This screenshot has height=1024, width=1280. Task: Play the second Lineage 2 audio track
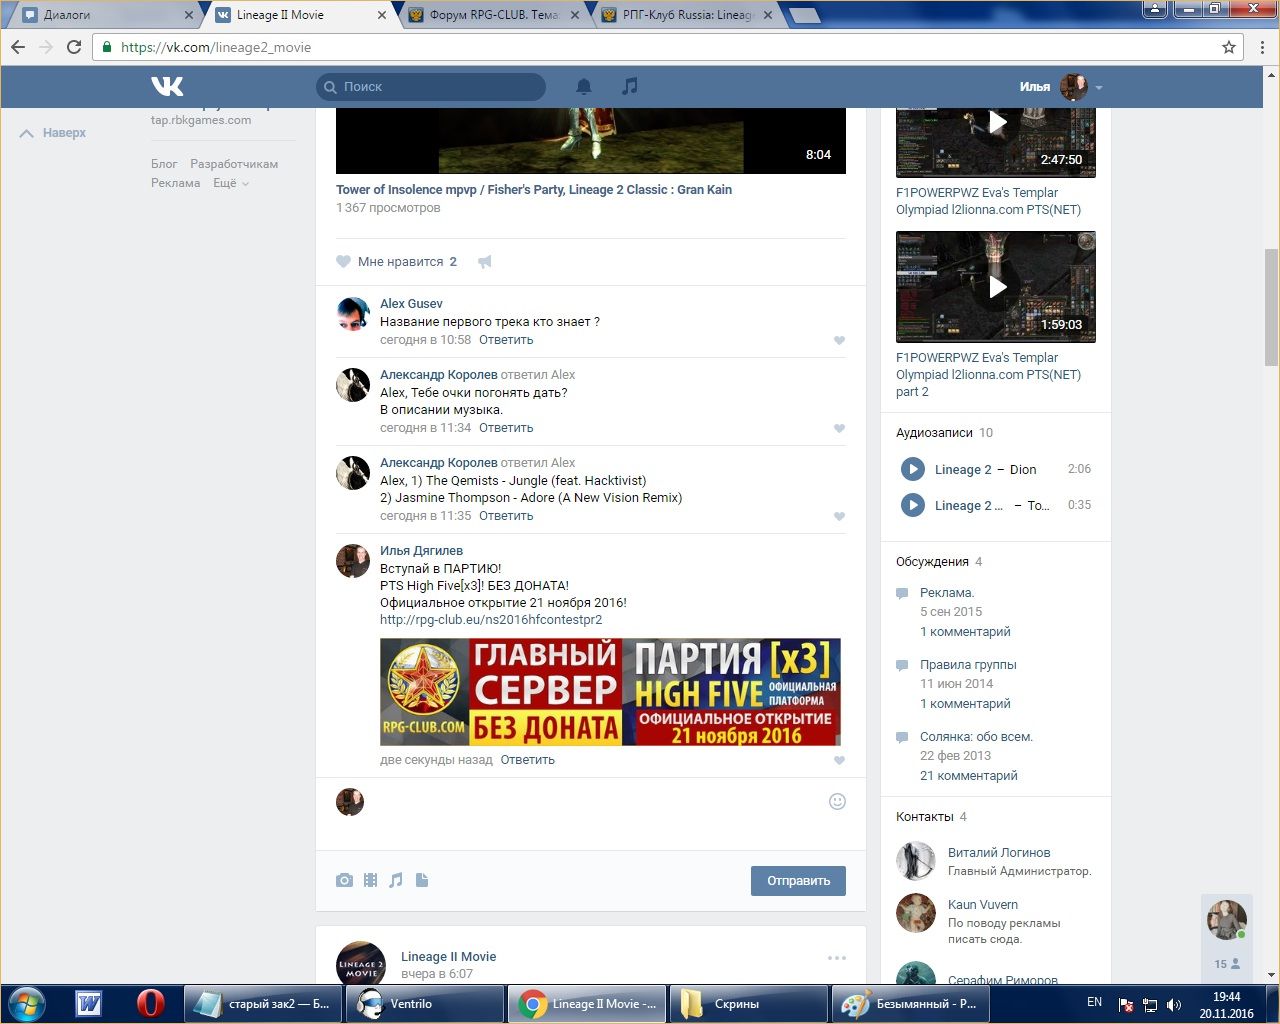tap(912, 505)
